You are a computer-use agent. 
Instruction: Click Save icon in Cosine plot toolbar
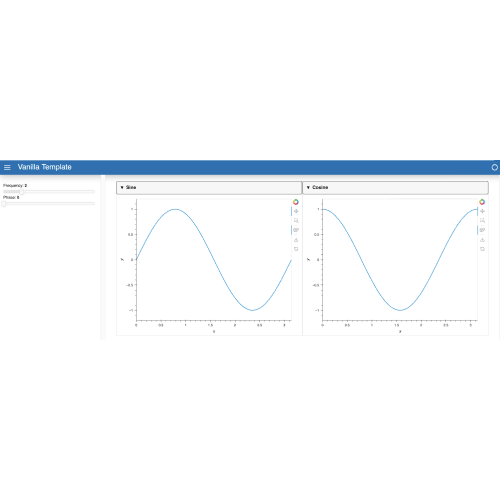coord(482,240)
